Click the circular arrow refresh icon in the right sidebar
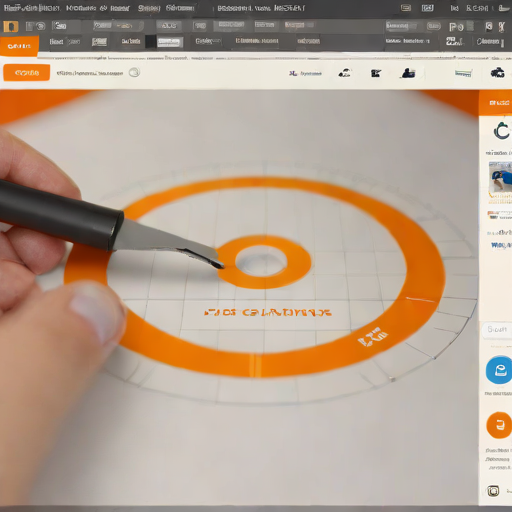The width and height of the screenshot is (512, 512). pyautogui.click(x=502, y=131)
